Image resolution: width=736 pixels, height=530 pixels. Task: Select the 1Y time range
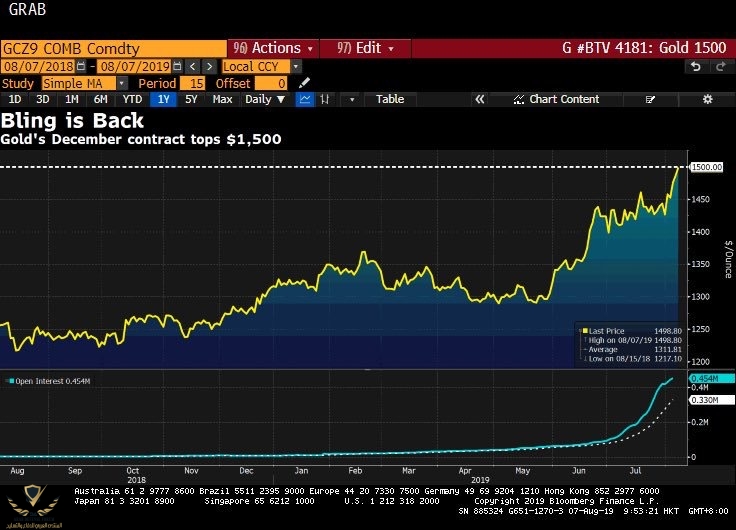click(162, 99)
